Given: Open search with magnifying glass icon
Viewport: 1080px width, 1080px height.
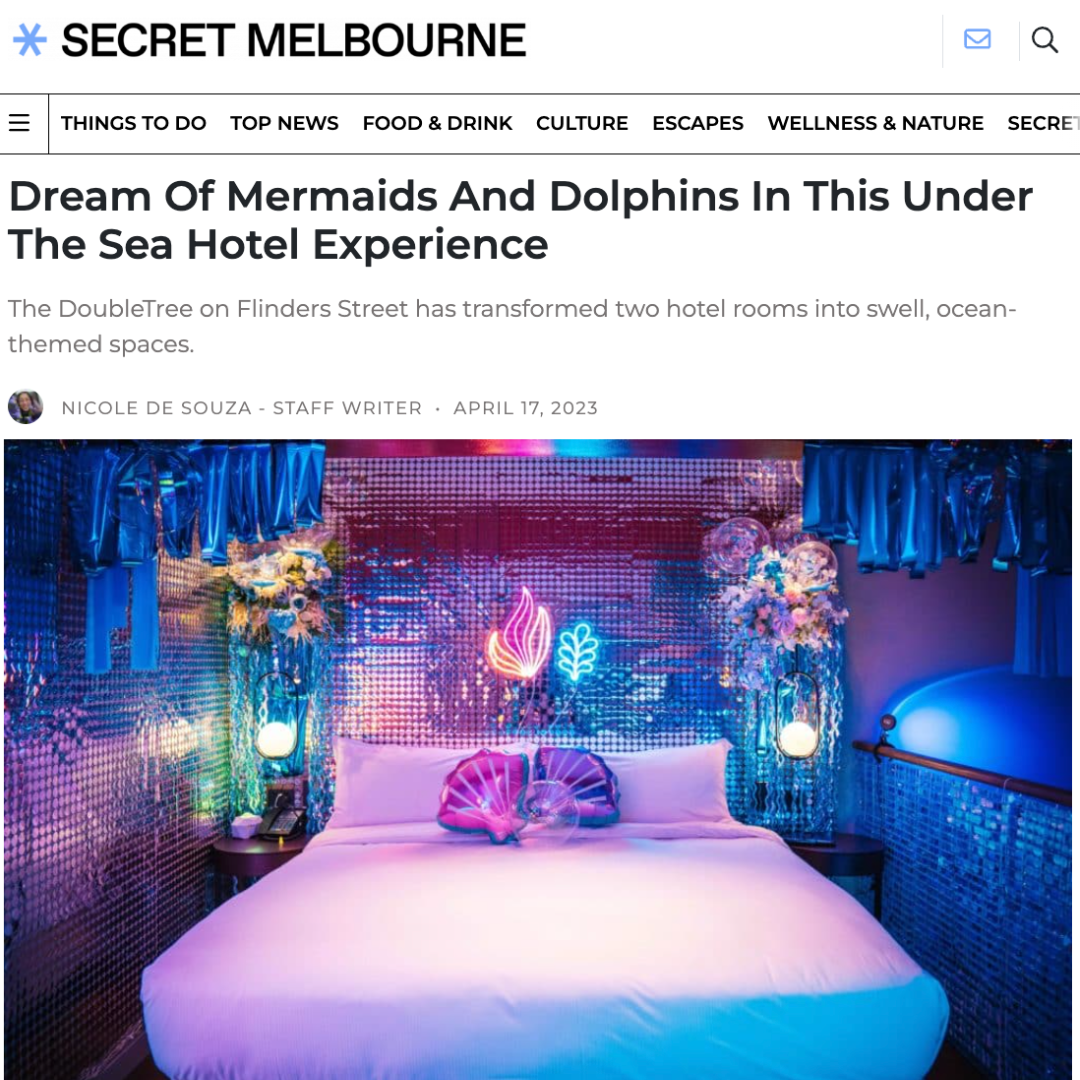Looking at the screenshot, I should click(1044, 40).
